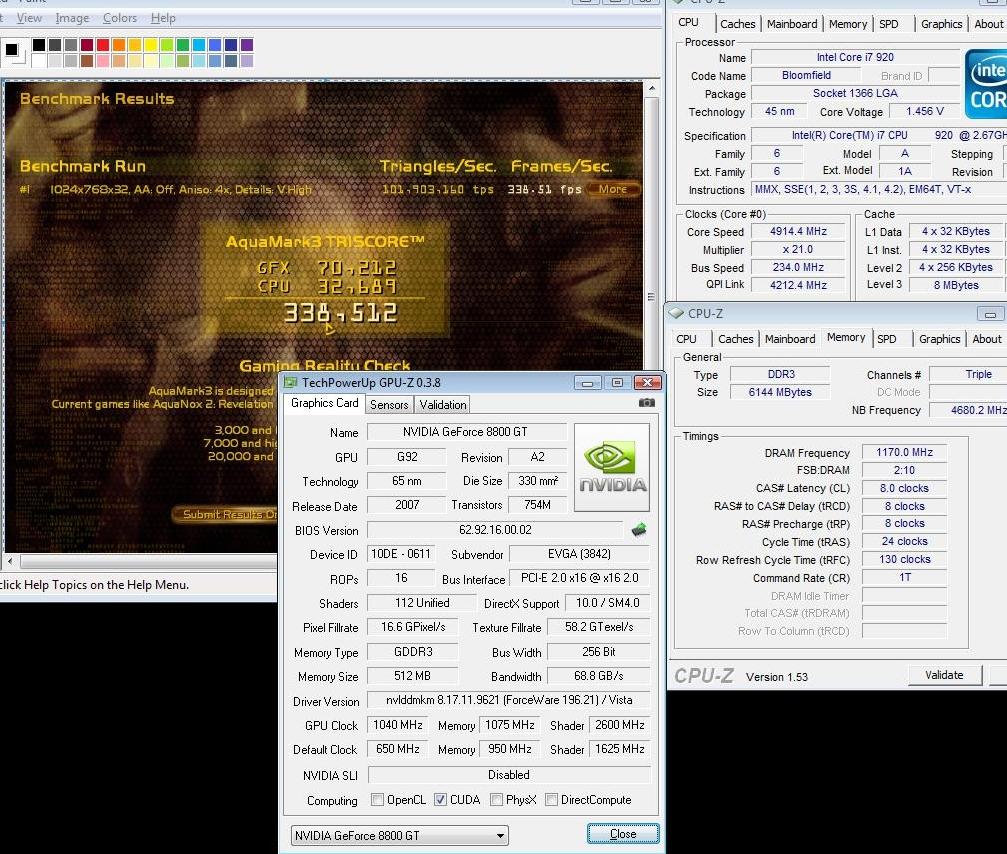1007x854 pixels.
Task: Click the AquaMark score 338,512
Action: (340, 313)
